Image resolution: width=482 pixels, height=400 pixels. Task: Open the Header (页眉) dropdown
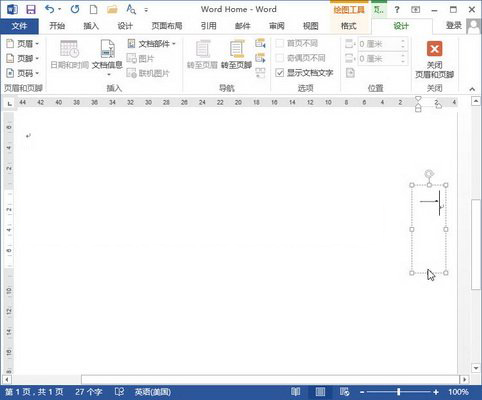pyautogui.click(x=23, y=44)
